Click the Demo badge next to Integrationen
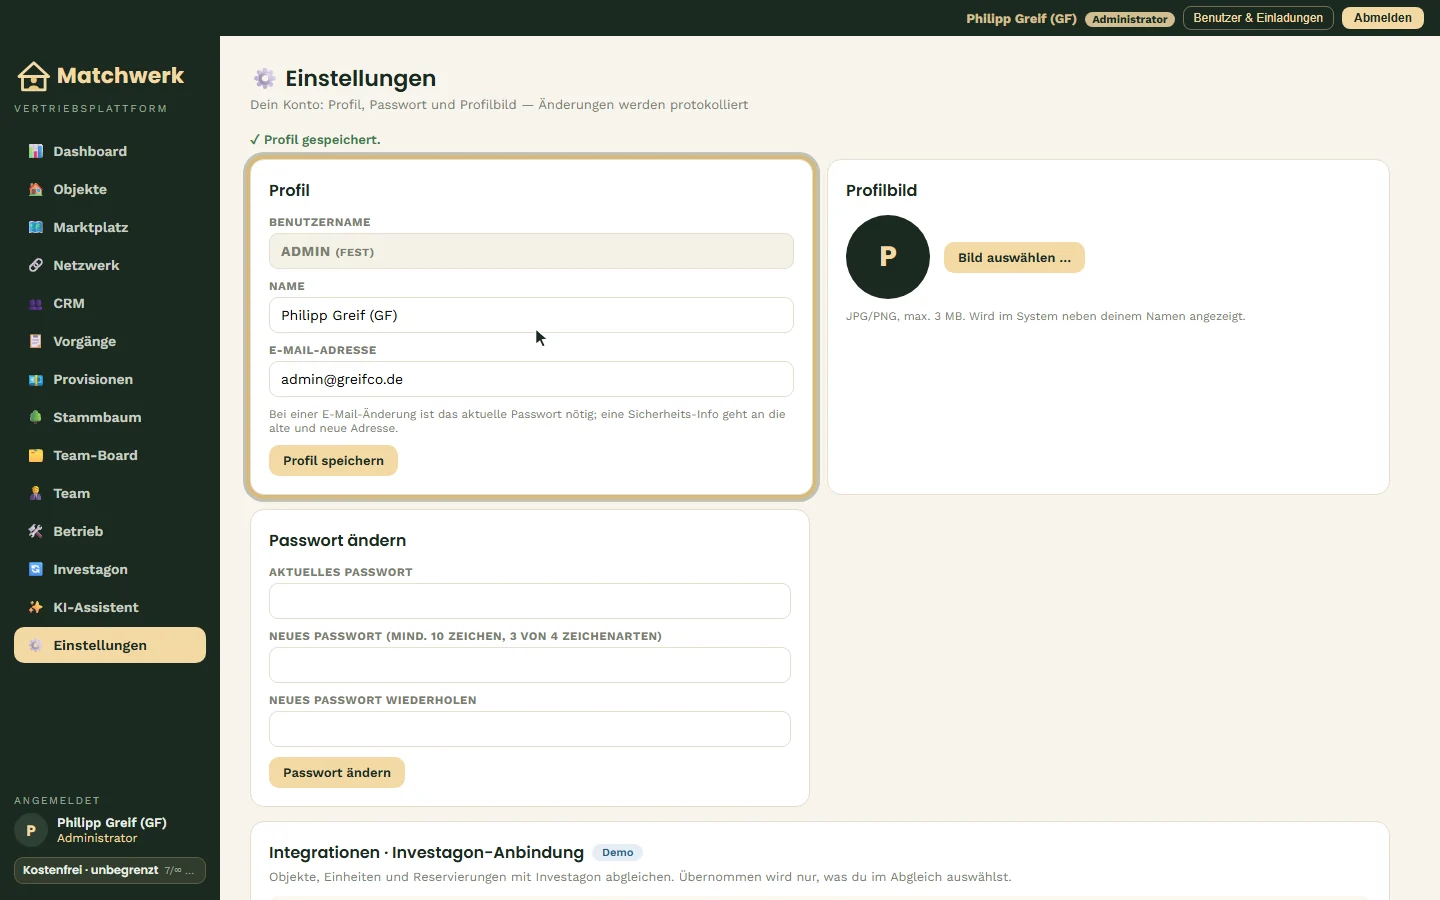This screenshot has width=1440, height=900. [x=617, y=853]
